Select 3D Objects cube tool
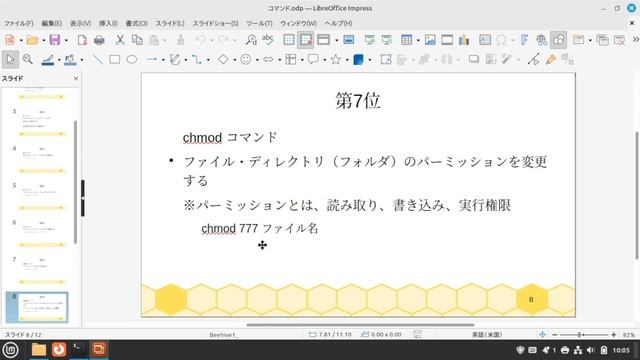 click(x=358, y=60)
